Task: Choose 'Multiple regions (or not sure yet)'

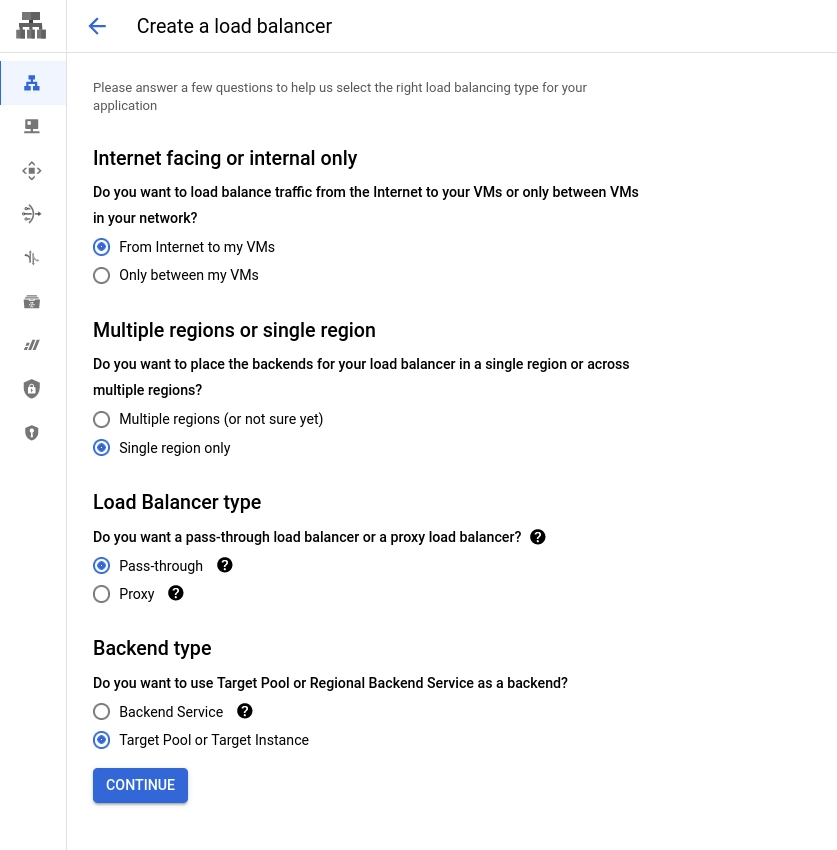Action: pos(101,419)
